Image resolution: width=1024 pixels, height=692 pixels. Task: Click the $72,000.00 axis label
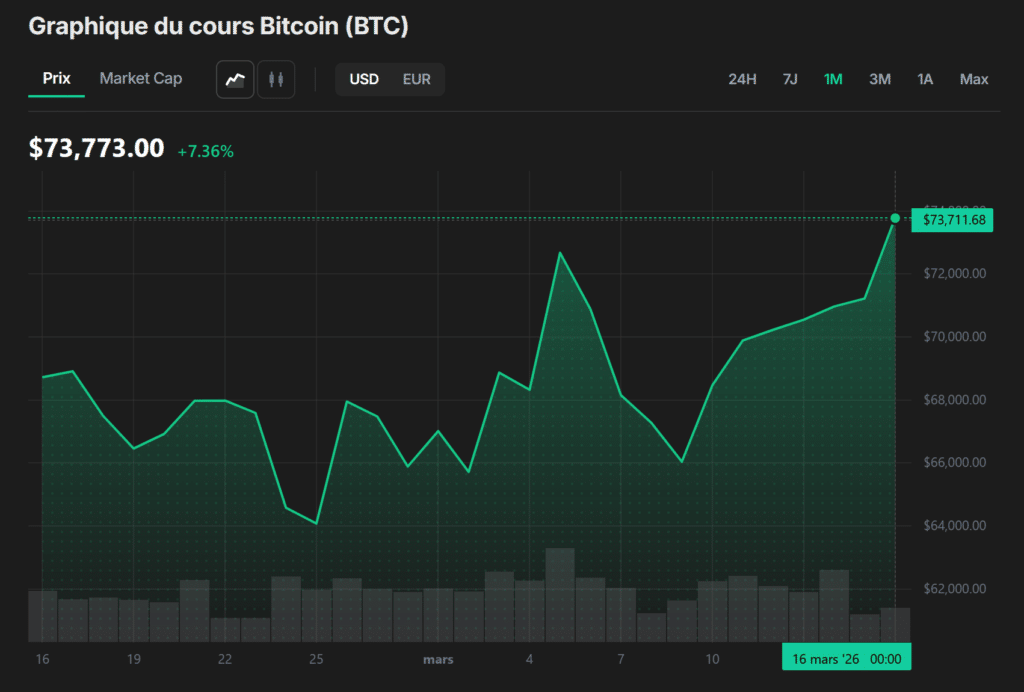(955, 274)
